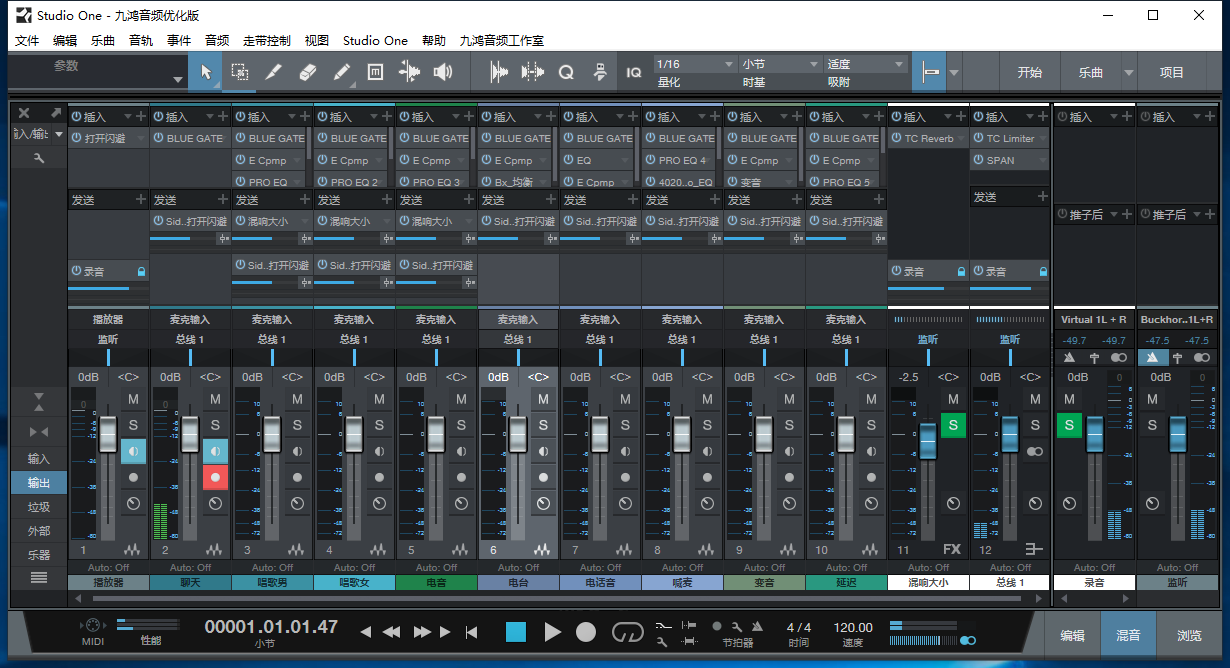Toggle record arm on channel 2 聊天
This screenshot has height=668, width=1230.
pos(215,477)
